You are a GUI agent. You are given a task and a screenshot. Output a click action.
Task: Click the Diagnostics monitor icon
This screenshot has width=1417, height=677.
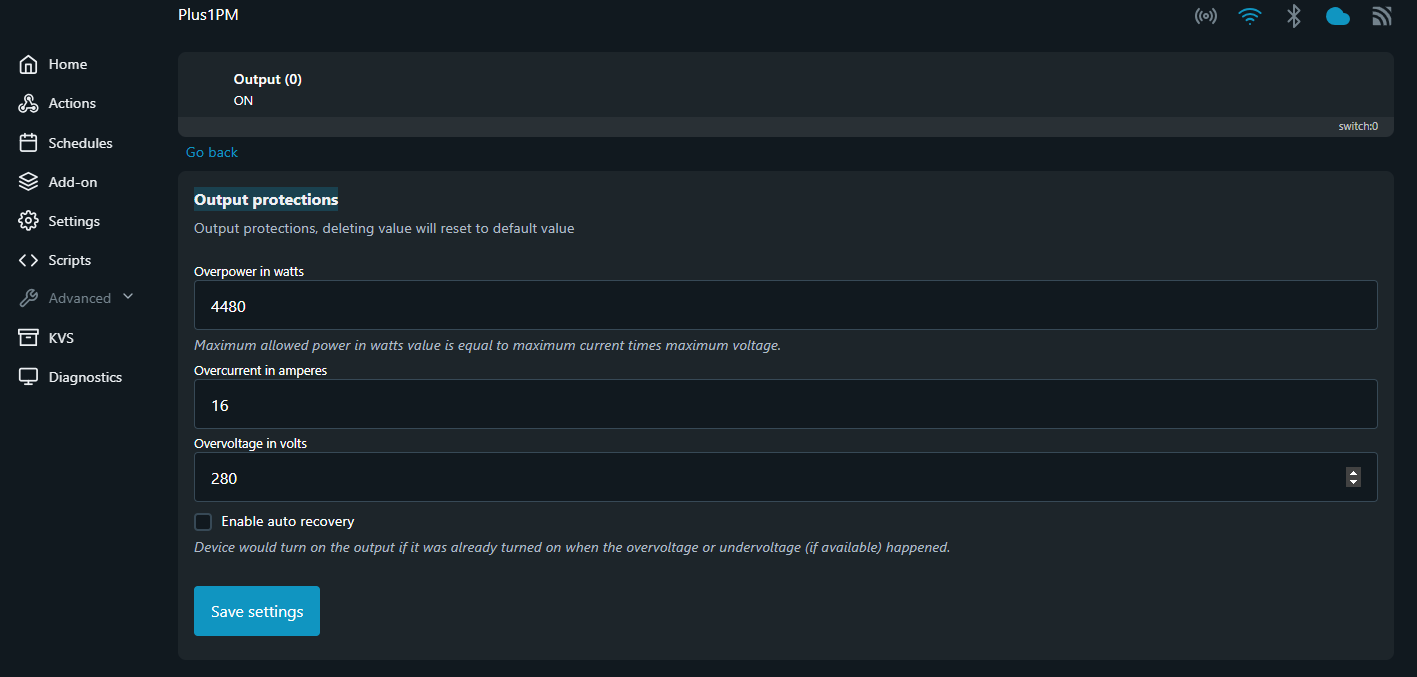click(28, 377)
